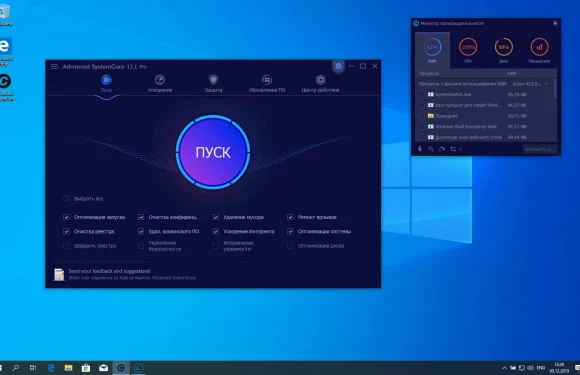Select the Windows Shell Experience Host checkbox
580x375 pixels.
click(422, 126)
